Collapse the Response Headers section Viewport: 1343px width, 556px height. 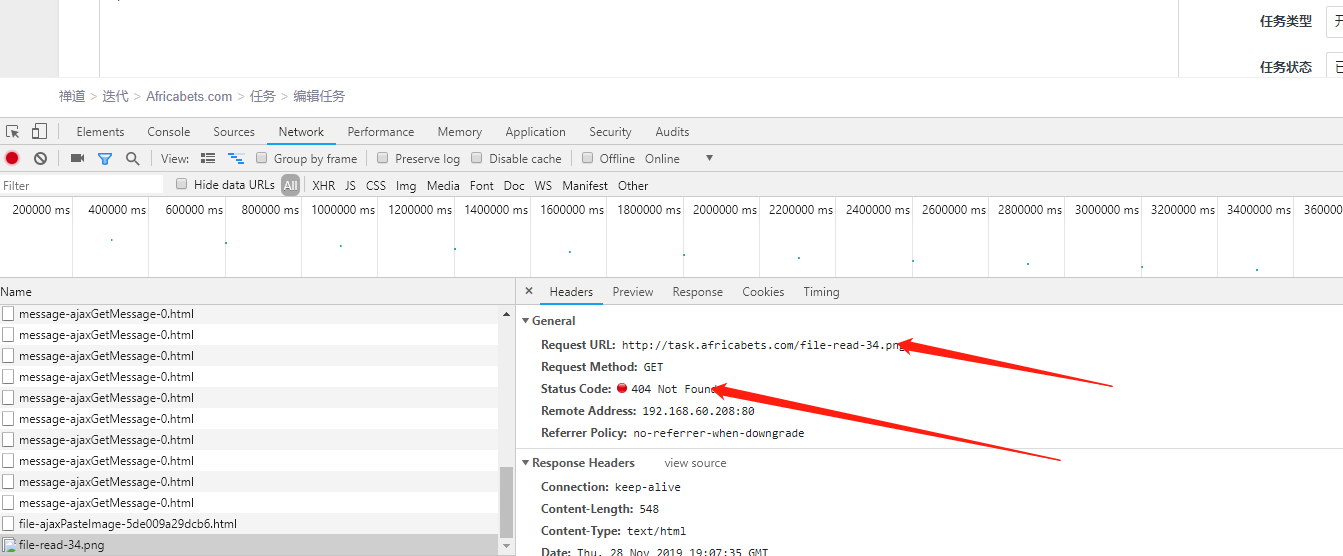[527, 463]
